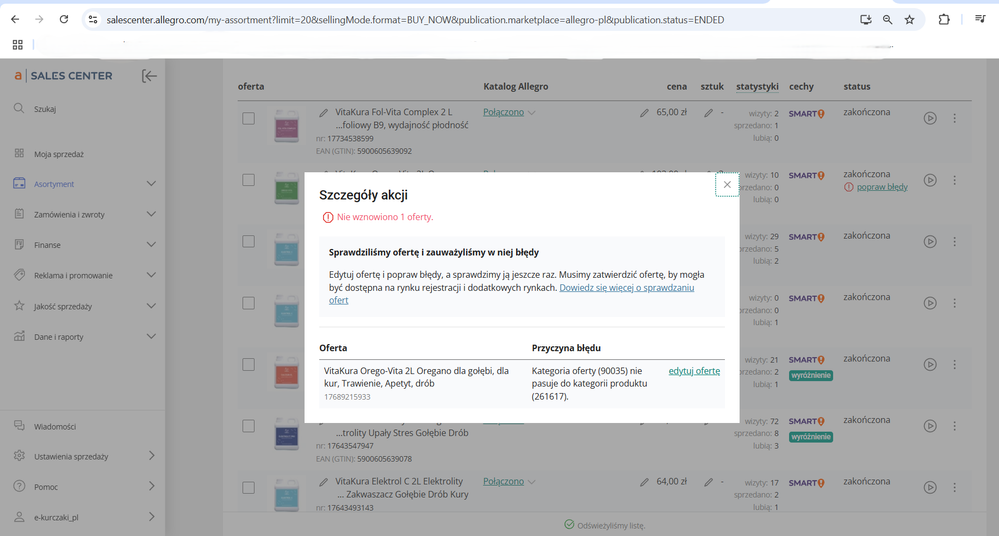The height and width of the screenshot is (536, 999).
Task: Expand Zamówienia i zwroty menu
Action: tap(151, 214)
